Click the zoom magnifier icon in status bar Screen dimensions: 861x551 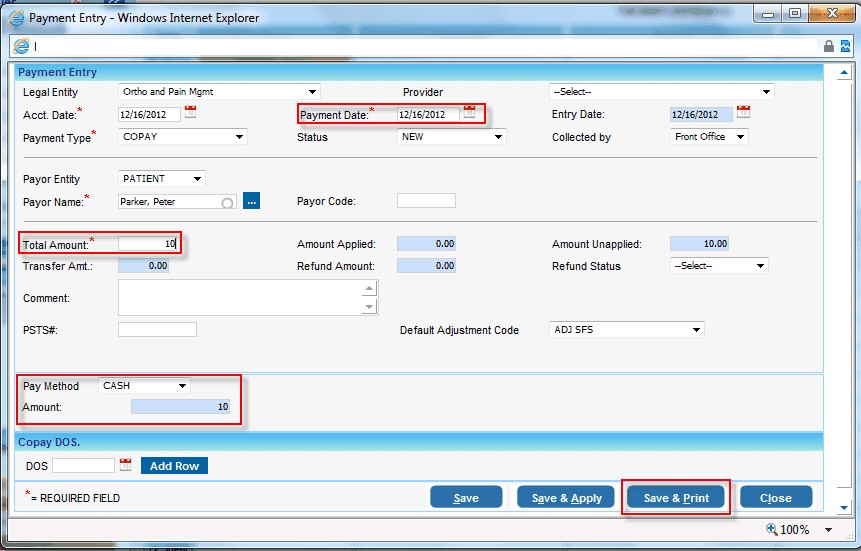pos(772,529)
